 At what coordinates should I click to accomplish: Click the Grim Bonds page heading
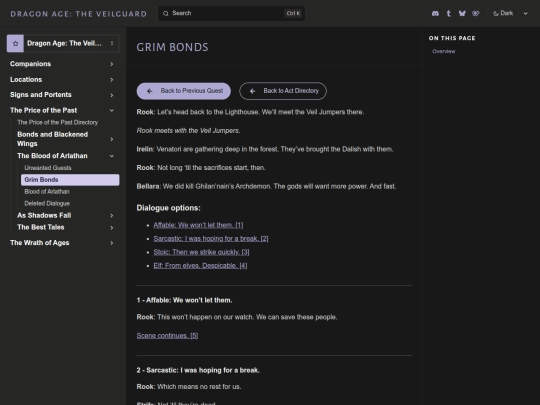click(173, 47)
